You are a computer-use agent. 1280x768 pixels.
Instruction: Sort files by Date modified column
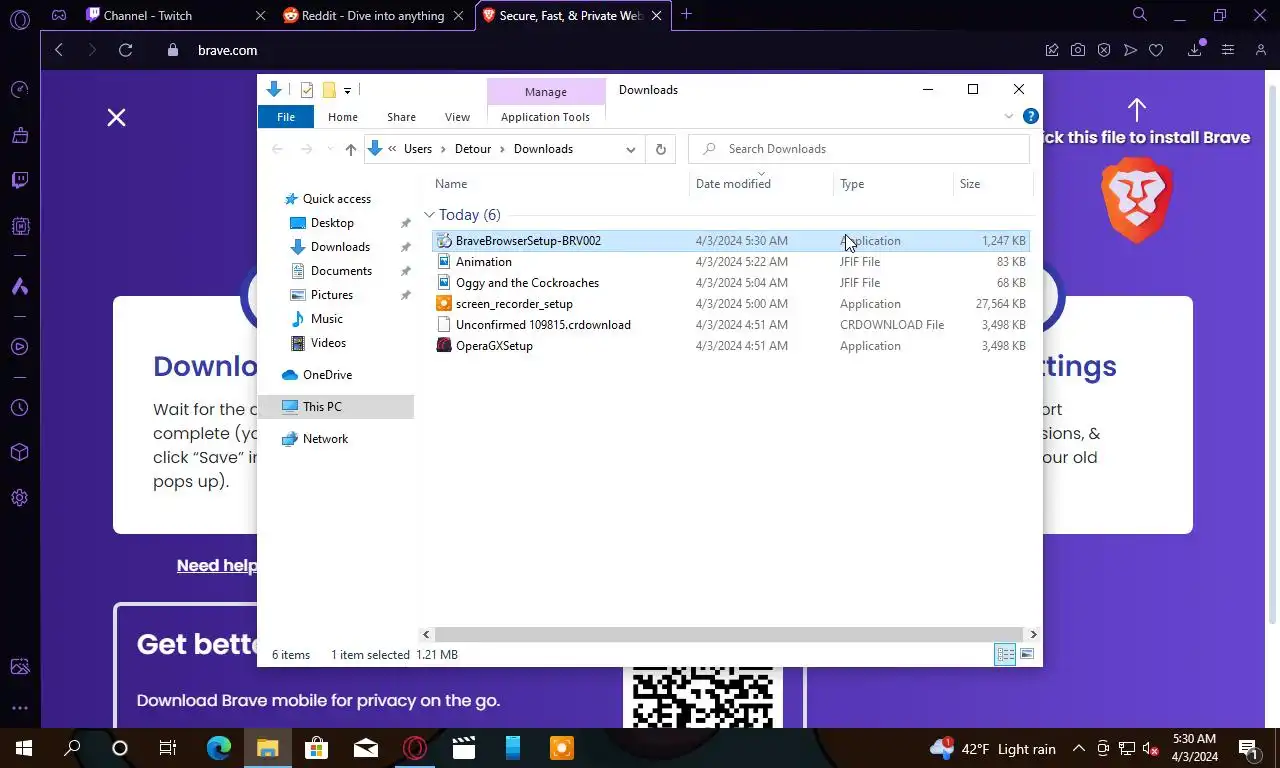[762, 184]
